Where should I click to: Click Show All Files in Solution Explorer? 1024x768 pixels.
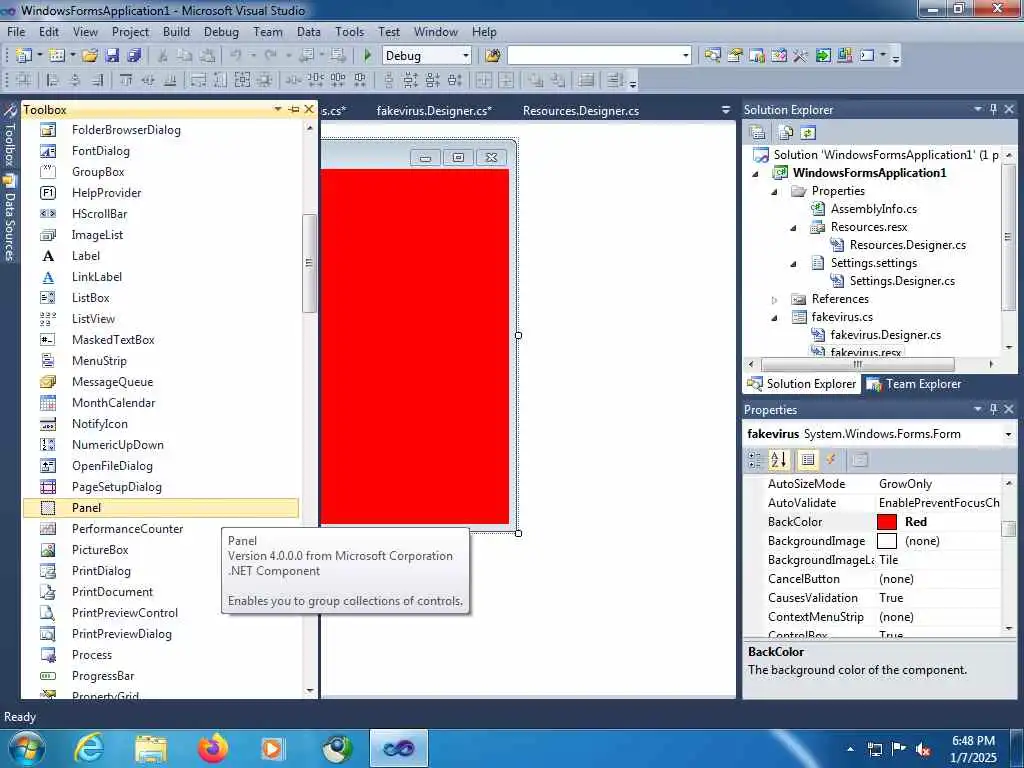[786, 133]
